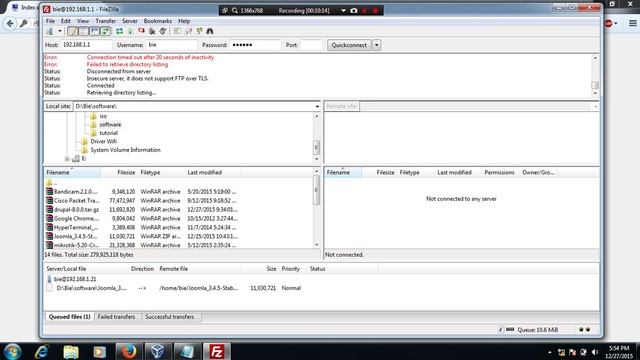Open Firefox from the taskbar
Screen dimensions: 640x360
coord(129,351)
